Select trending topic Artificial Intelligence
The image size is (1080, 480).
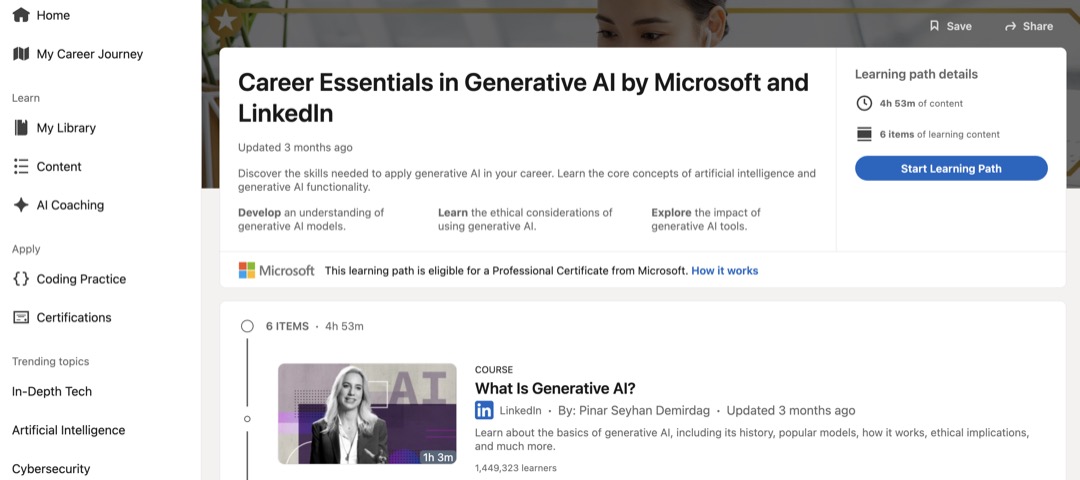pyautogui.click(x=68, y=430)
